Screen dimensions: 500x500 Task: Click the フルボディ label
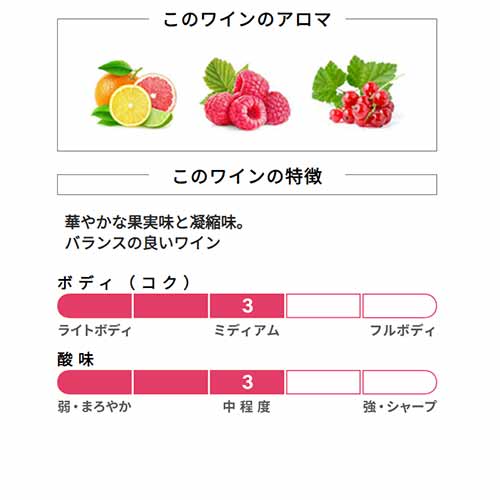click(x=403, y=330)
